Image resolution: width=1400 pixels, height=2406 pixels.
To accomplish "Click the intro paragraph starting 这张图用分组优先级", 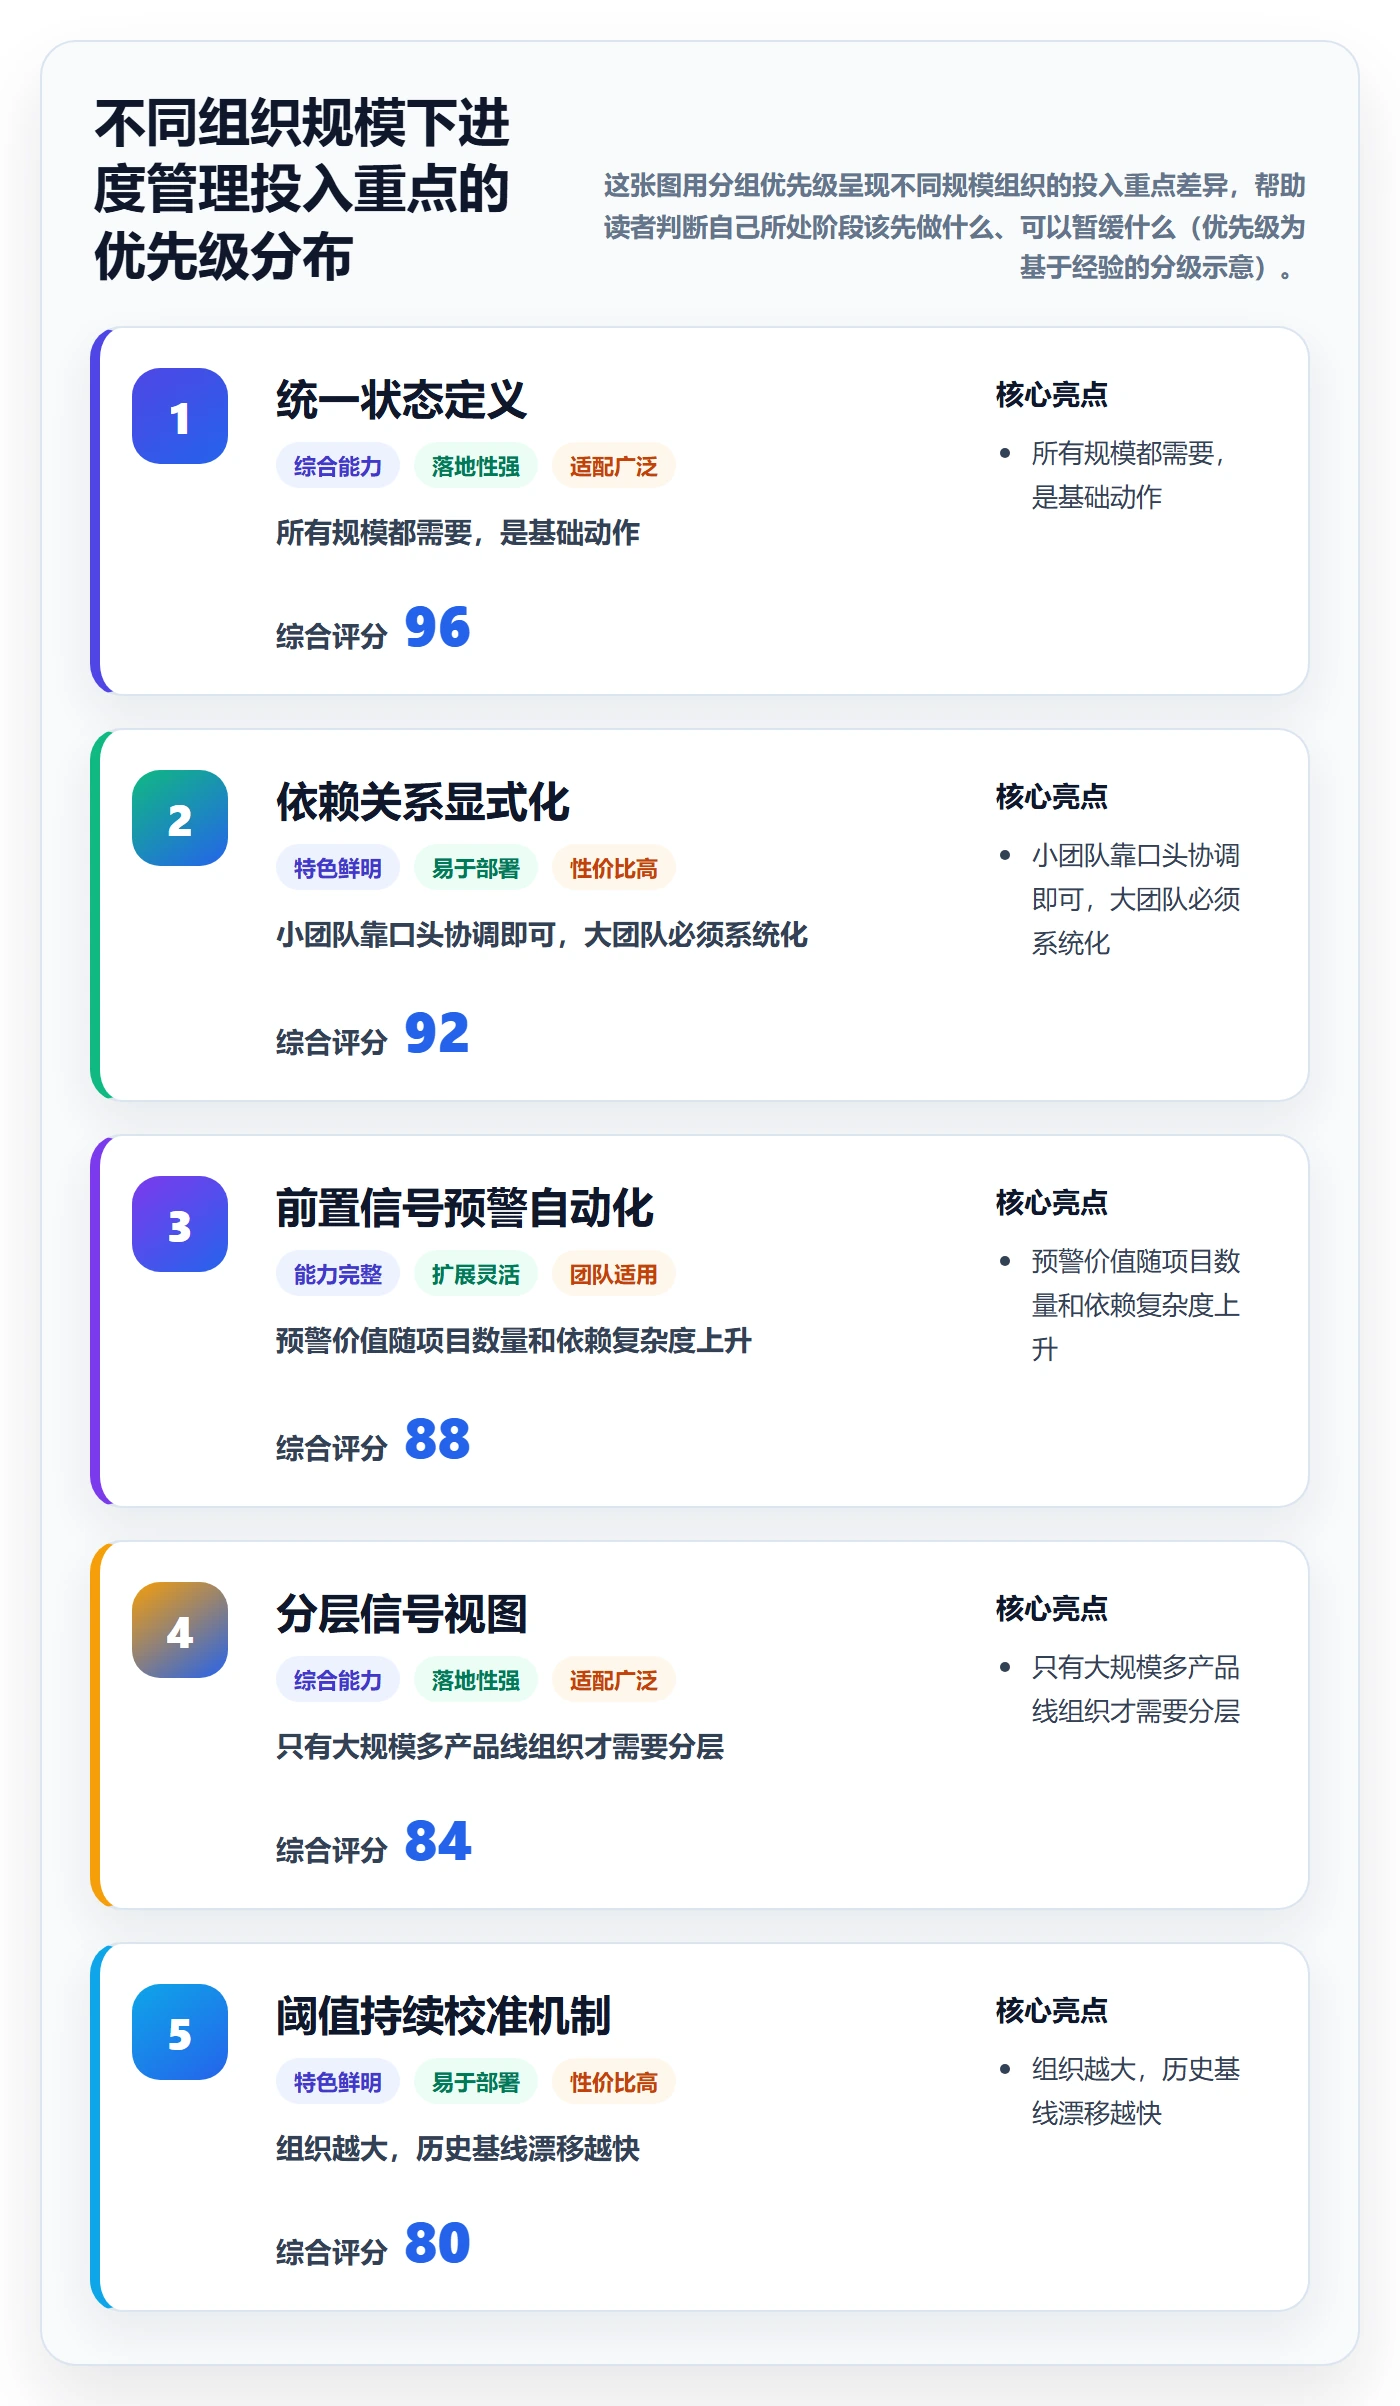I will point(955,226).
